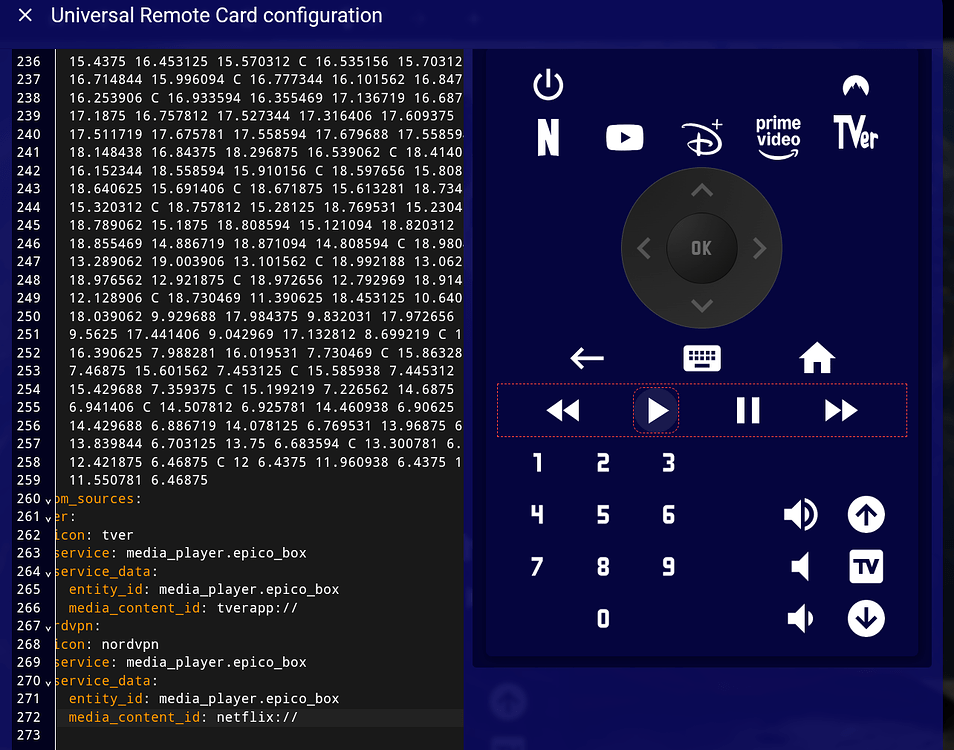Collapse the service_data fold on line 264

pyautogui.click(x=48, y=573)
